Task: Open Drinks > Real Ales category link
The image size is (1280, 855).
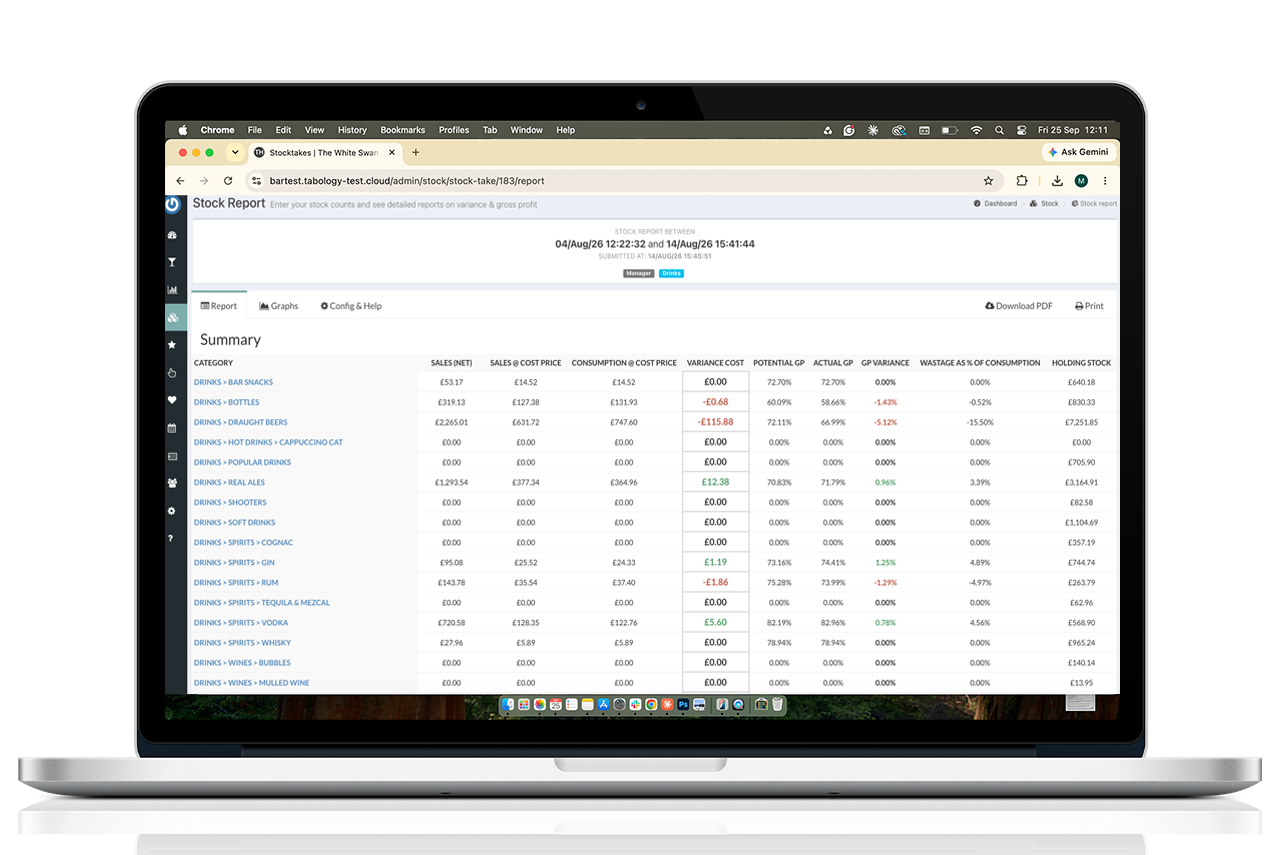Action: coord(229,482)
